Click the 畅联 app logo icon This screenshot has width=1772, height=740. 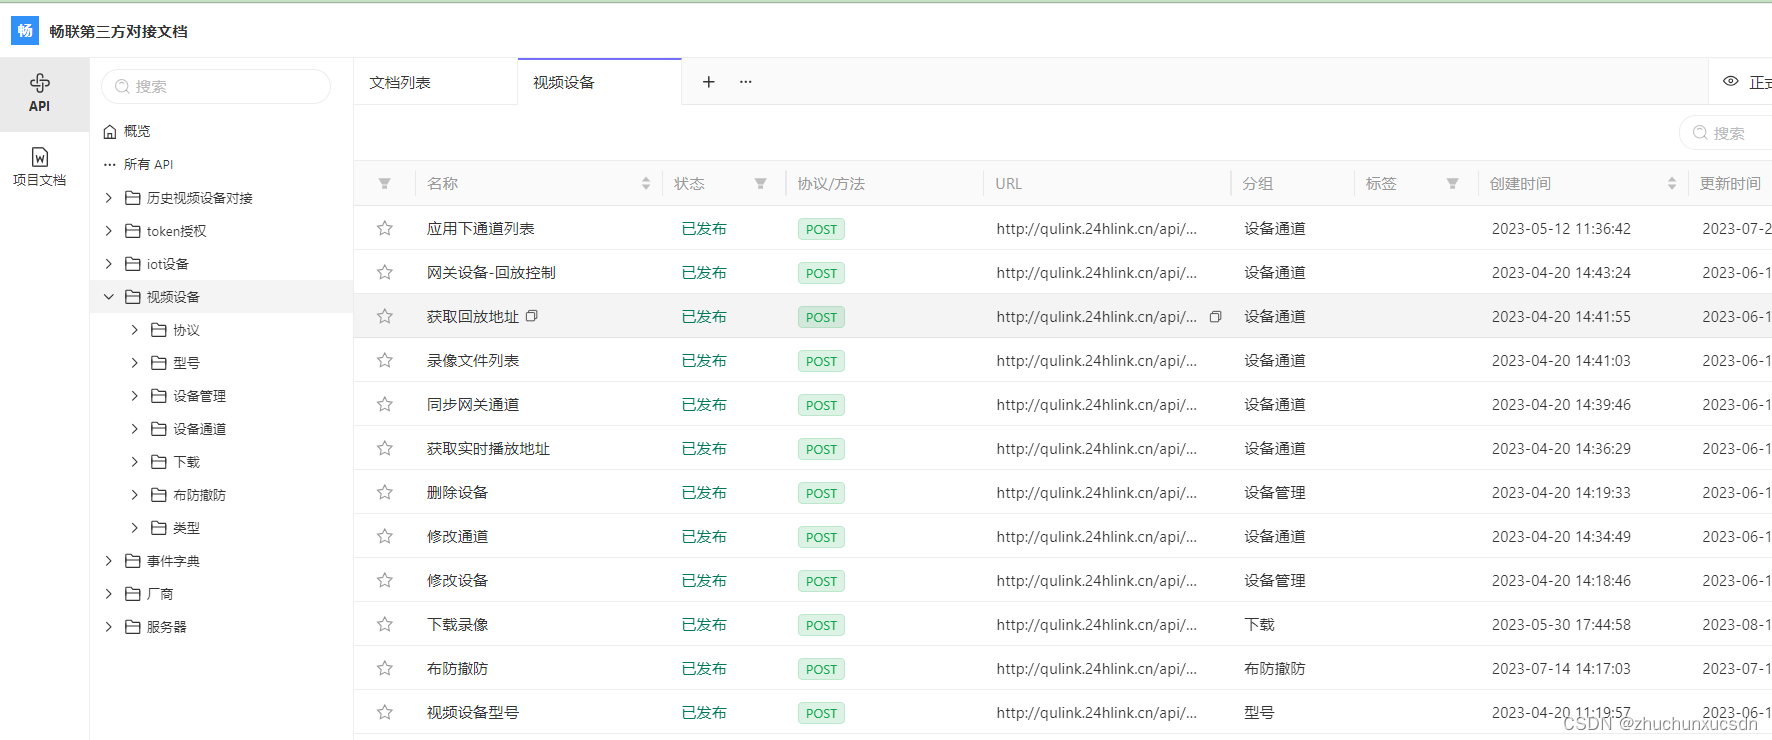25,31
